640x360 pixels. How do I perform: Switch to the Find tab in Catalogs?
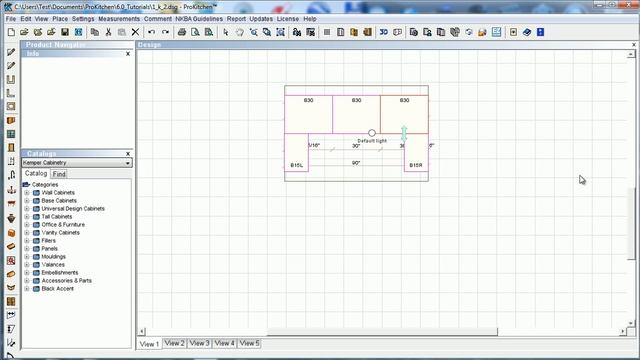[59, 174]
